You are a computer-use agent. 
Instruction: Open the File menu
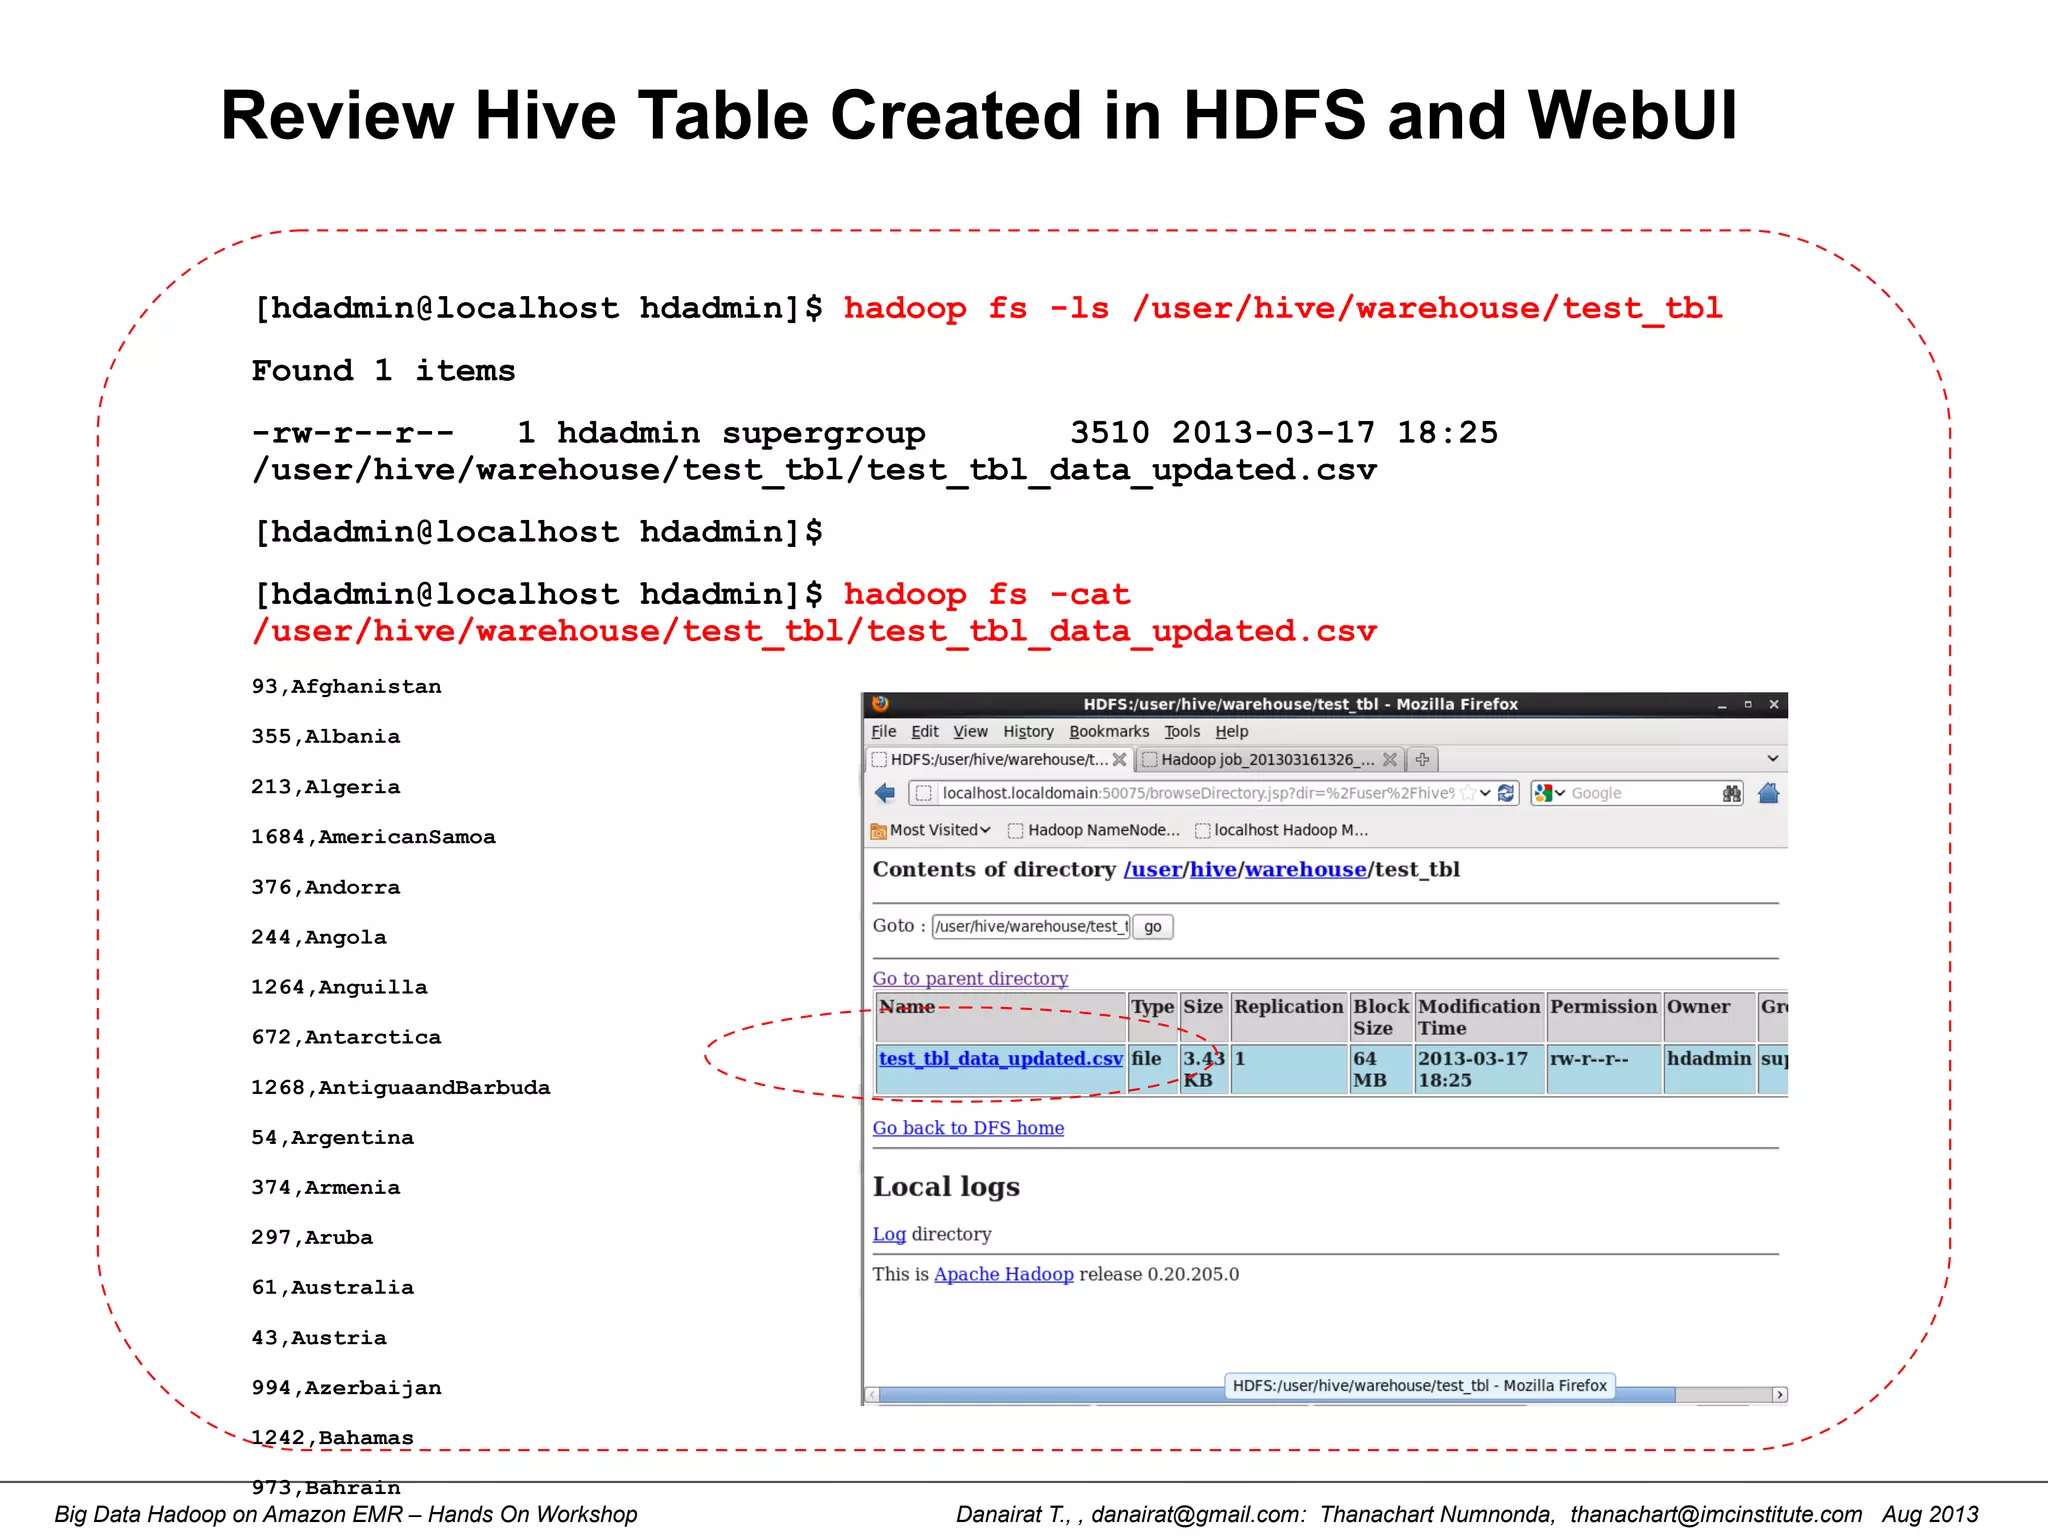[883, 731]
